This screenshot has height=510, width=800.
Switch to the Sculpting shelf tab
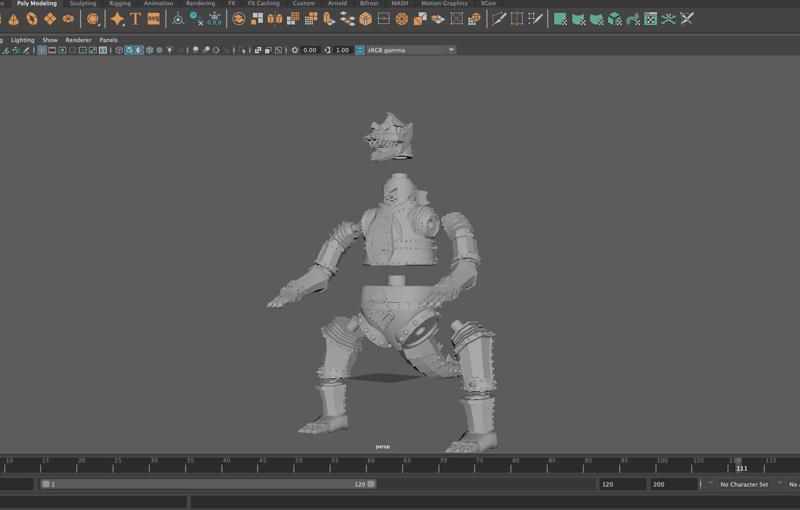pos(83,4)
